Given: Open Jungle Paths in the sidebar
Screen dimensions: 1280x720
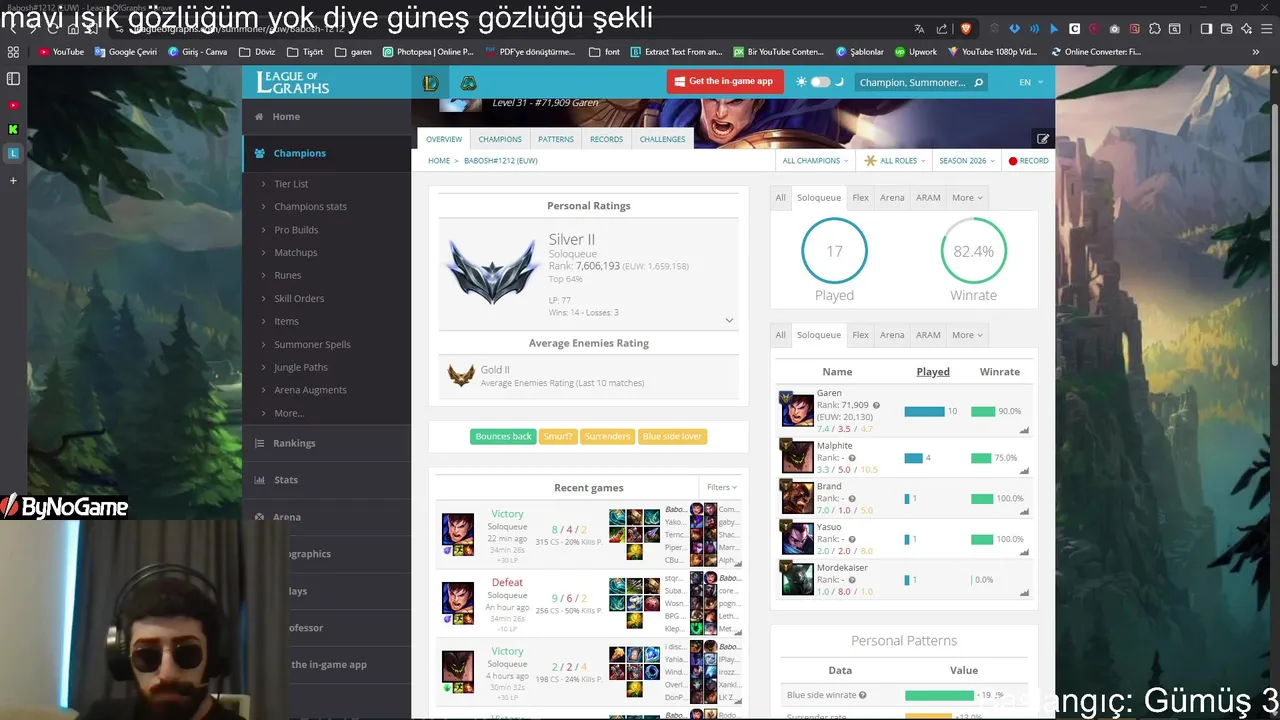Looking at the screenshot, I should click(x=301, y=367).
